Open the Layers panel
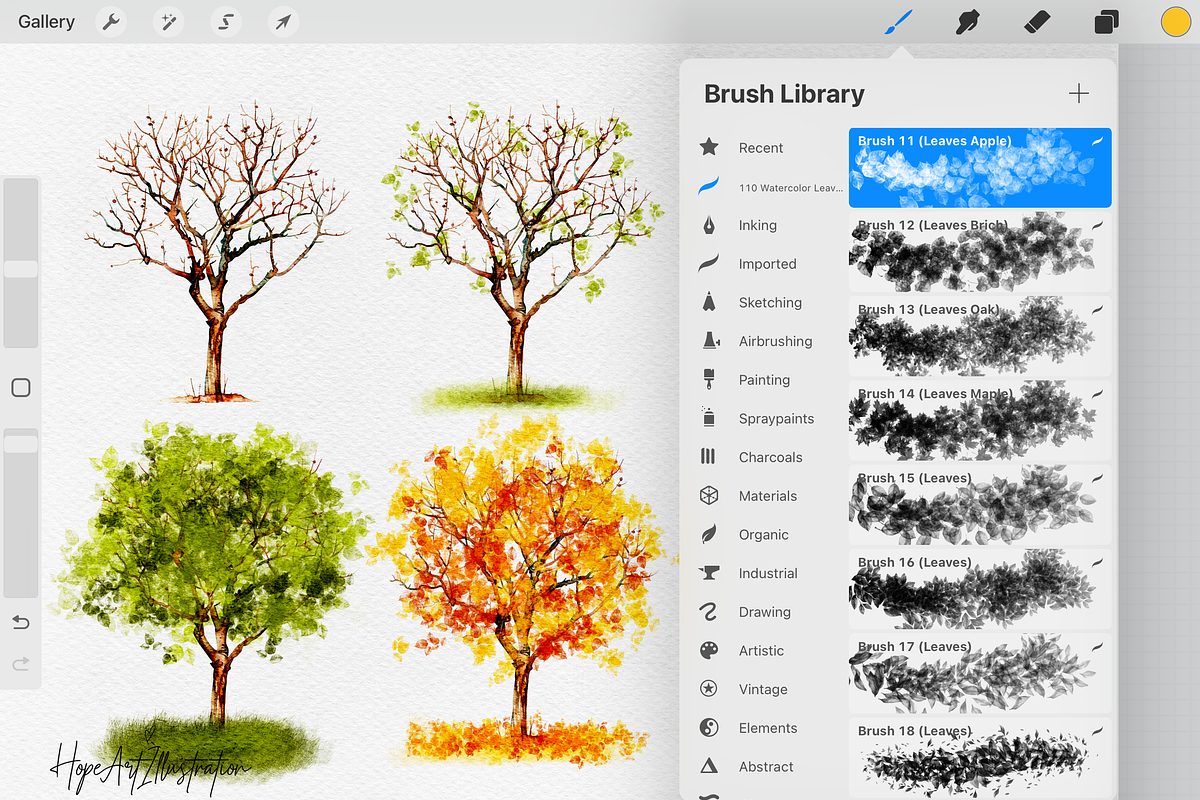Image resolution: width=1200 pixels, height=800 pixels. 1106,22
